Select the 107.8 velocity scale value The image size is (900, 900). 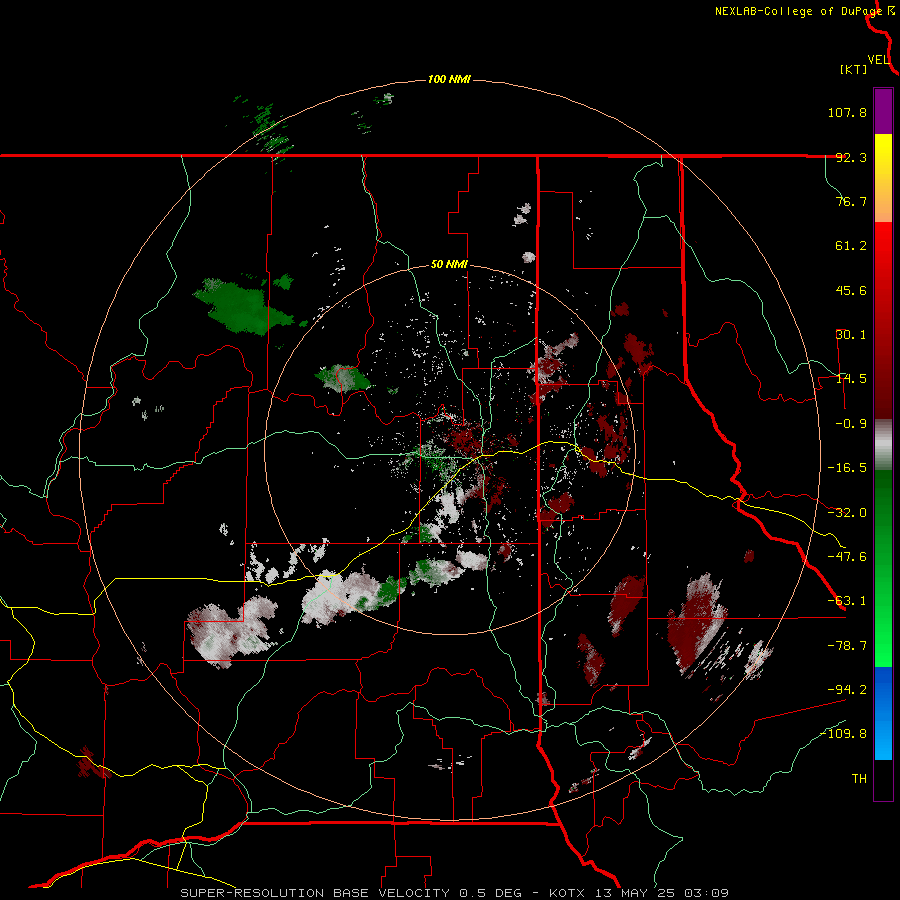tap(847, 112)
